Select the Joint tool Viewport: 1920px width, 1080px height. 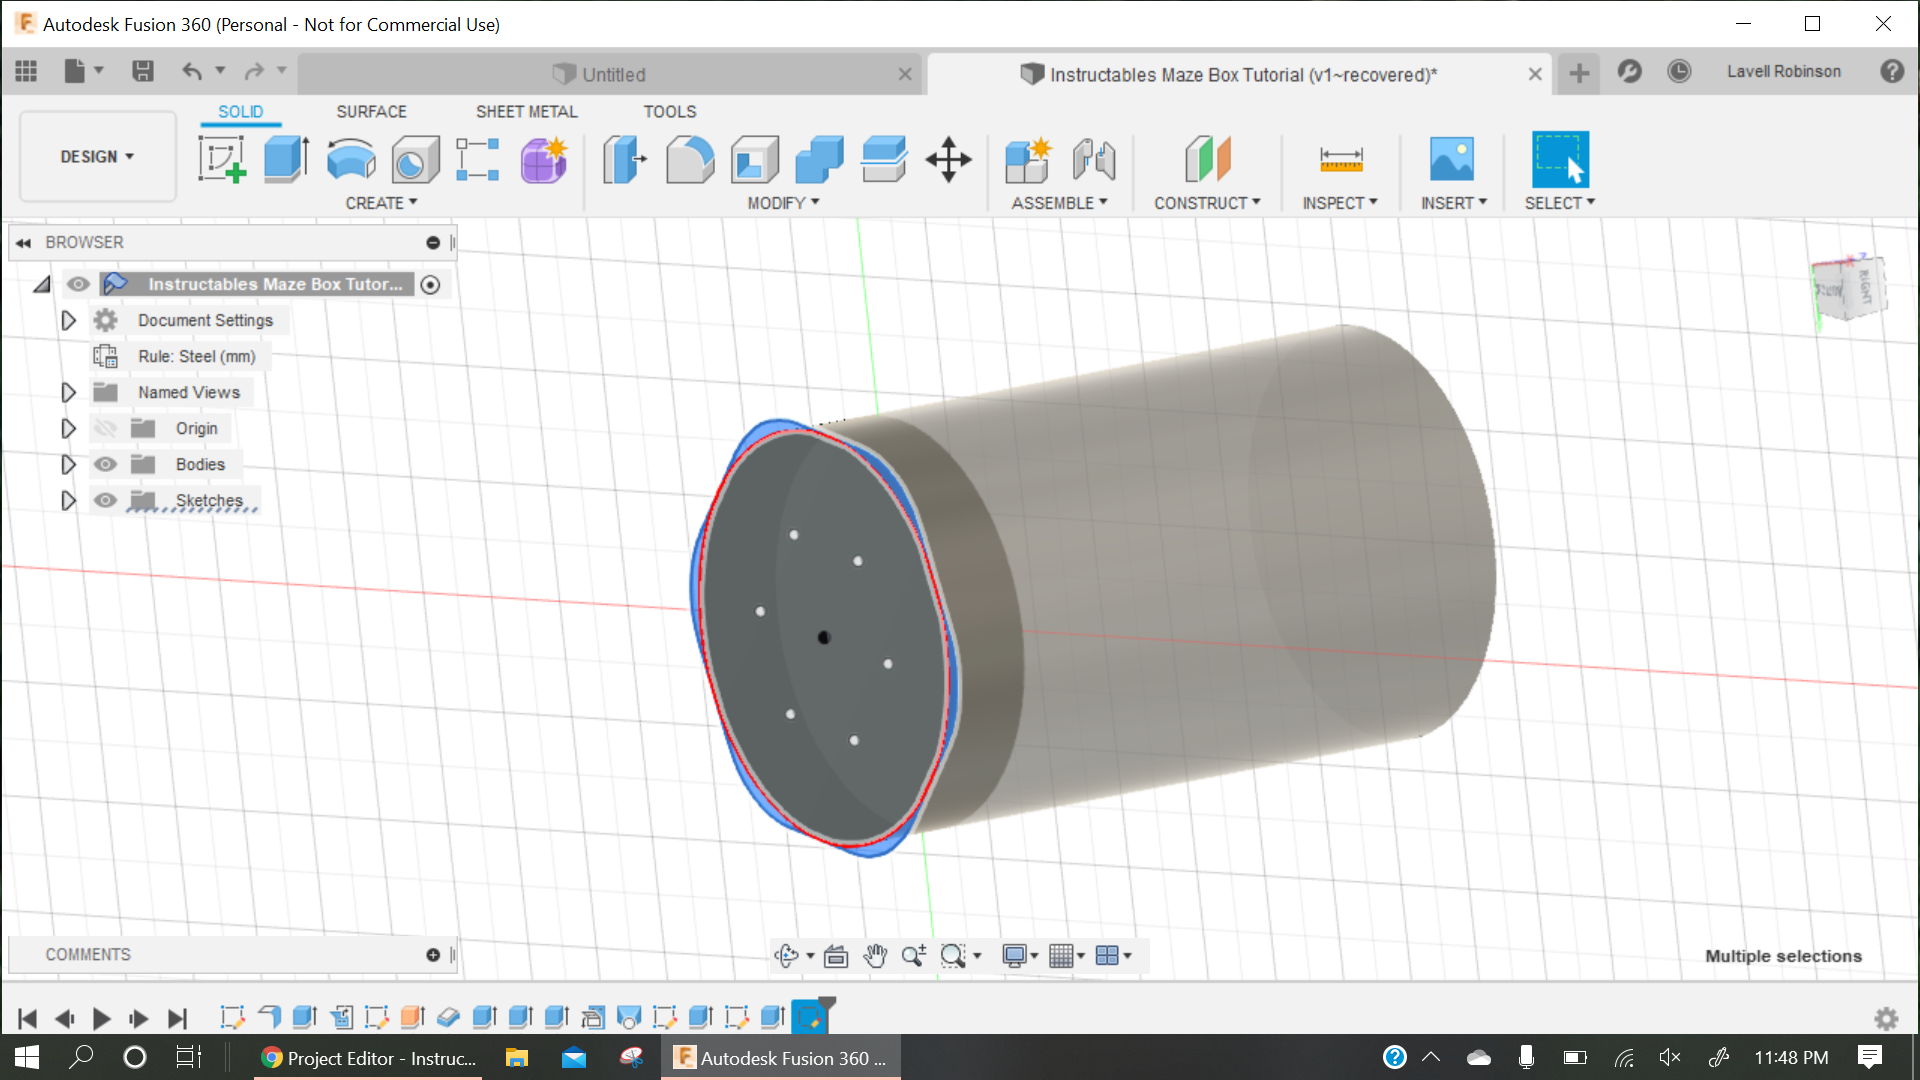pyautogui.click(x=1094, y=159)
